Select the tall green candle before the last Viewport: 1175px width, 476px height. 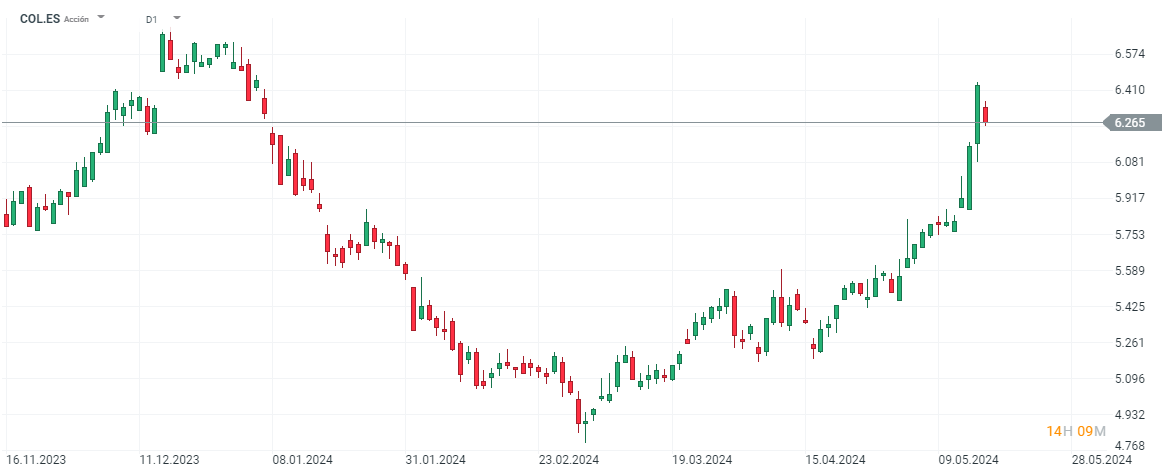pos(977,115)
